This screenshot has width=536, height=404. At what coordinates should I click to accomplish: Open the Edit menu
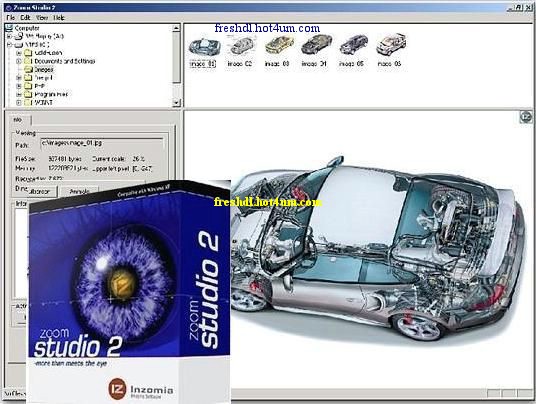[25, 17]
